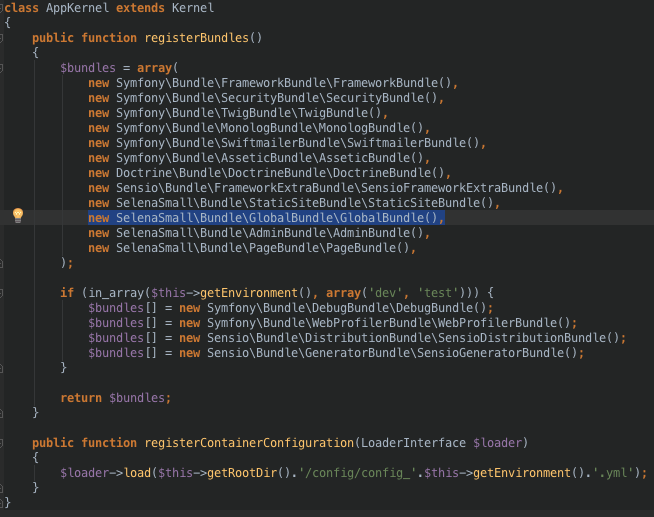
Task: Click the 'dev' string in the array
Action: click(385, 293)
